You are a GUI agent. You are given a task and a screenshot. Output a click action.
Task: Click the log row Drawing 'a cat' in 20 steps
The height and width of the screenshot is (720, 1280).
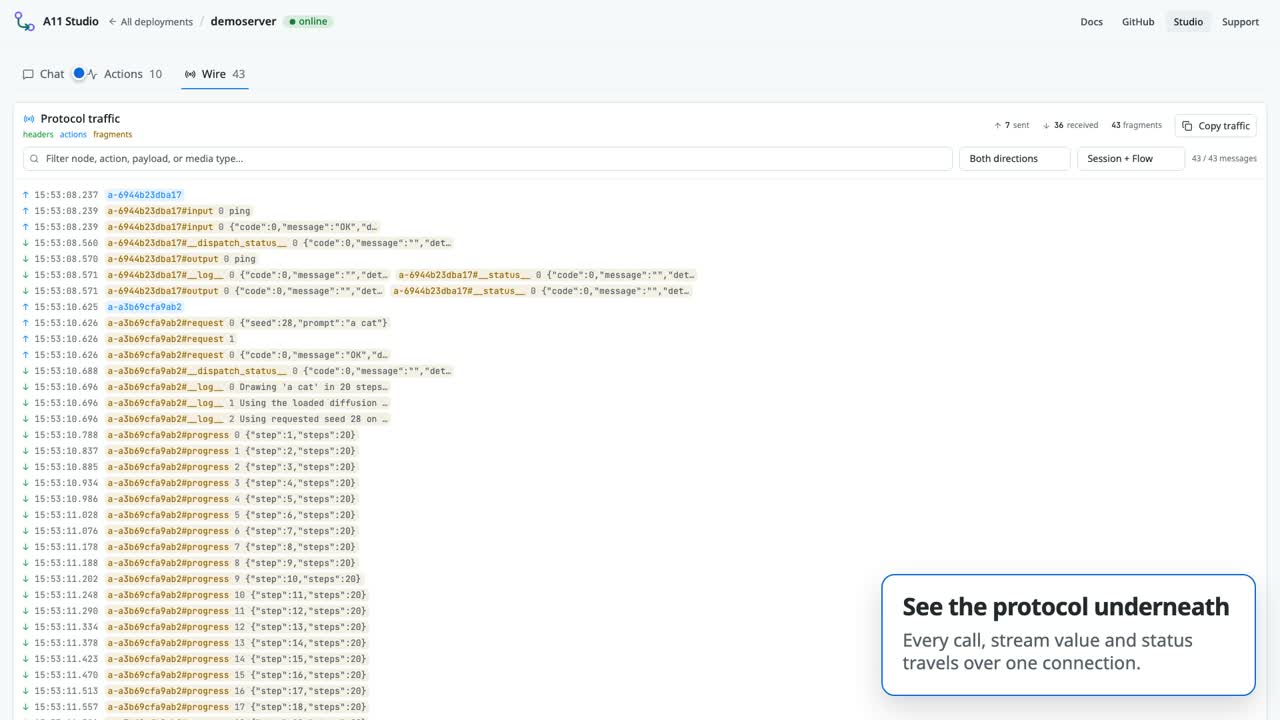[x=248, y=387]
